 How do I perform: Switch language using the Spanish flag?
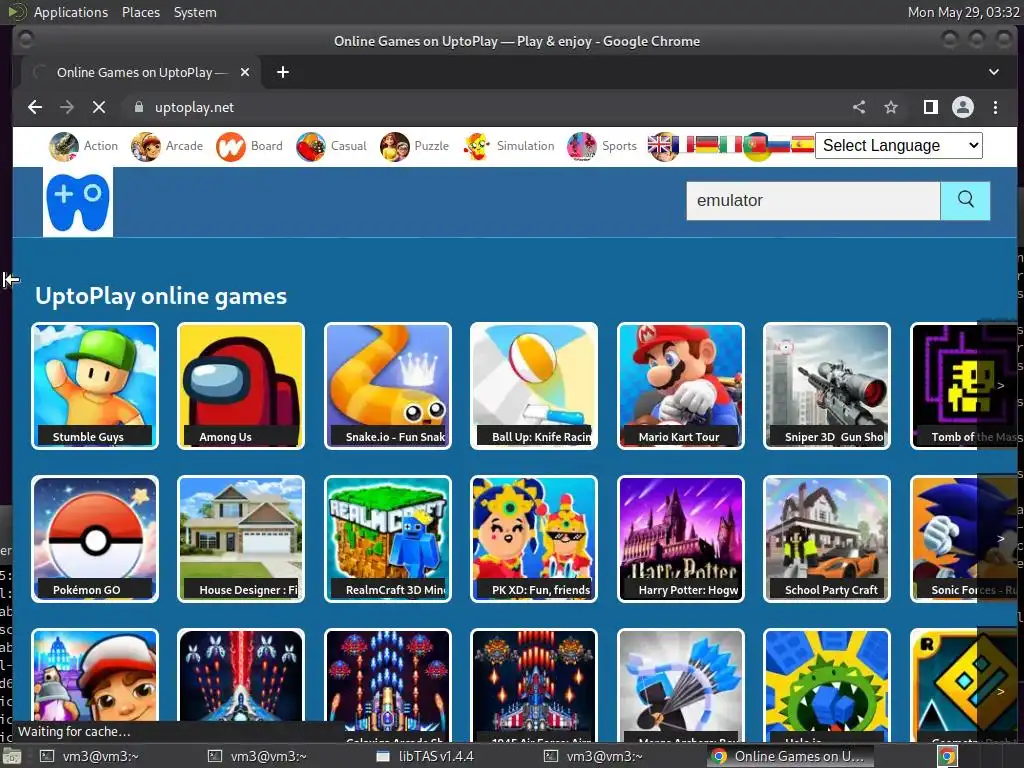point(803,144)
